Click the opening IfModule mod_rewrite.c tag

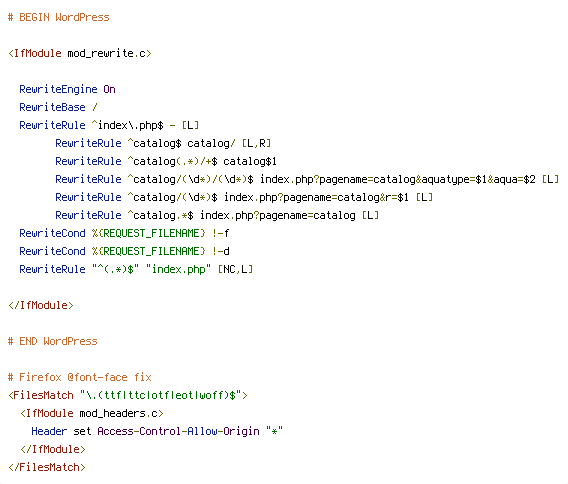[80, 53]
